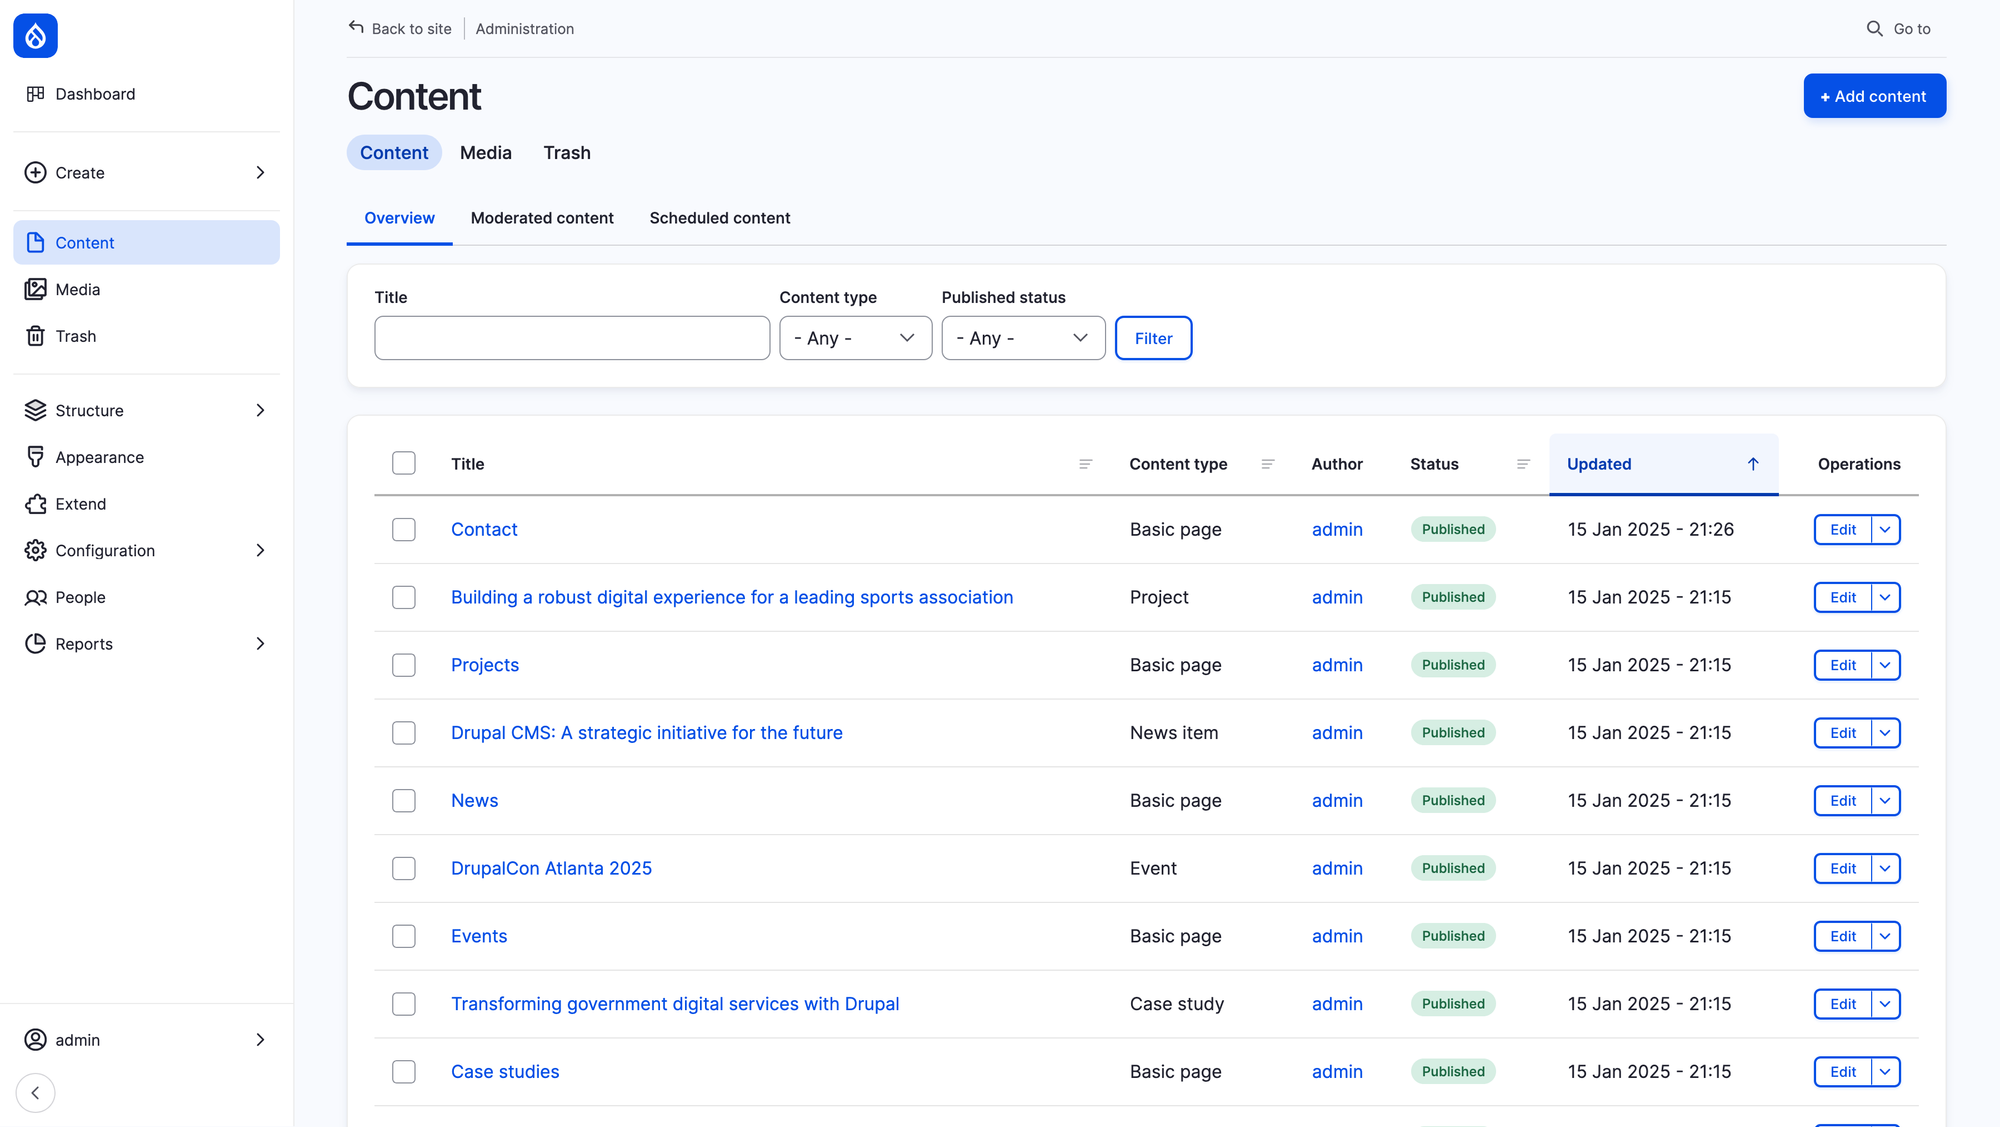Click the Structure layers icon
Viewport: 2000px width, 1127px height.
[x=35, y=411]
